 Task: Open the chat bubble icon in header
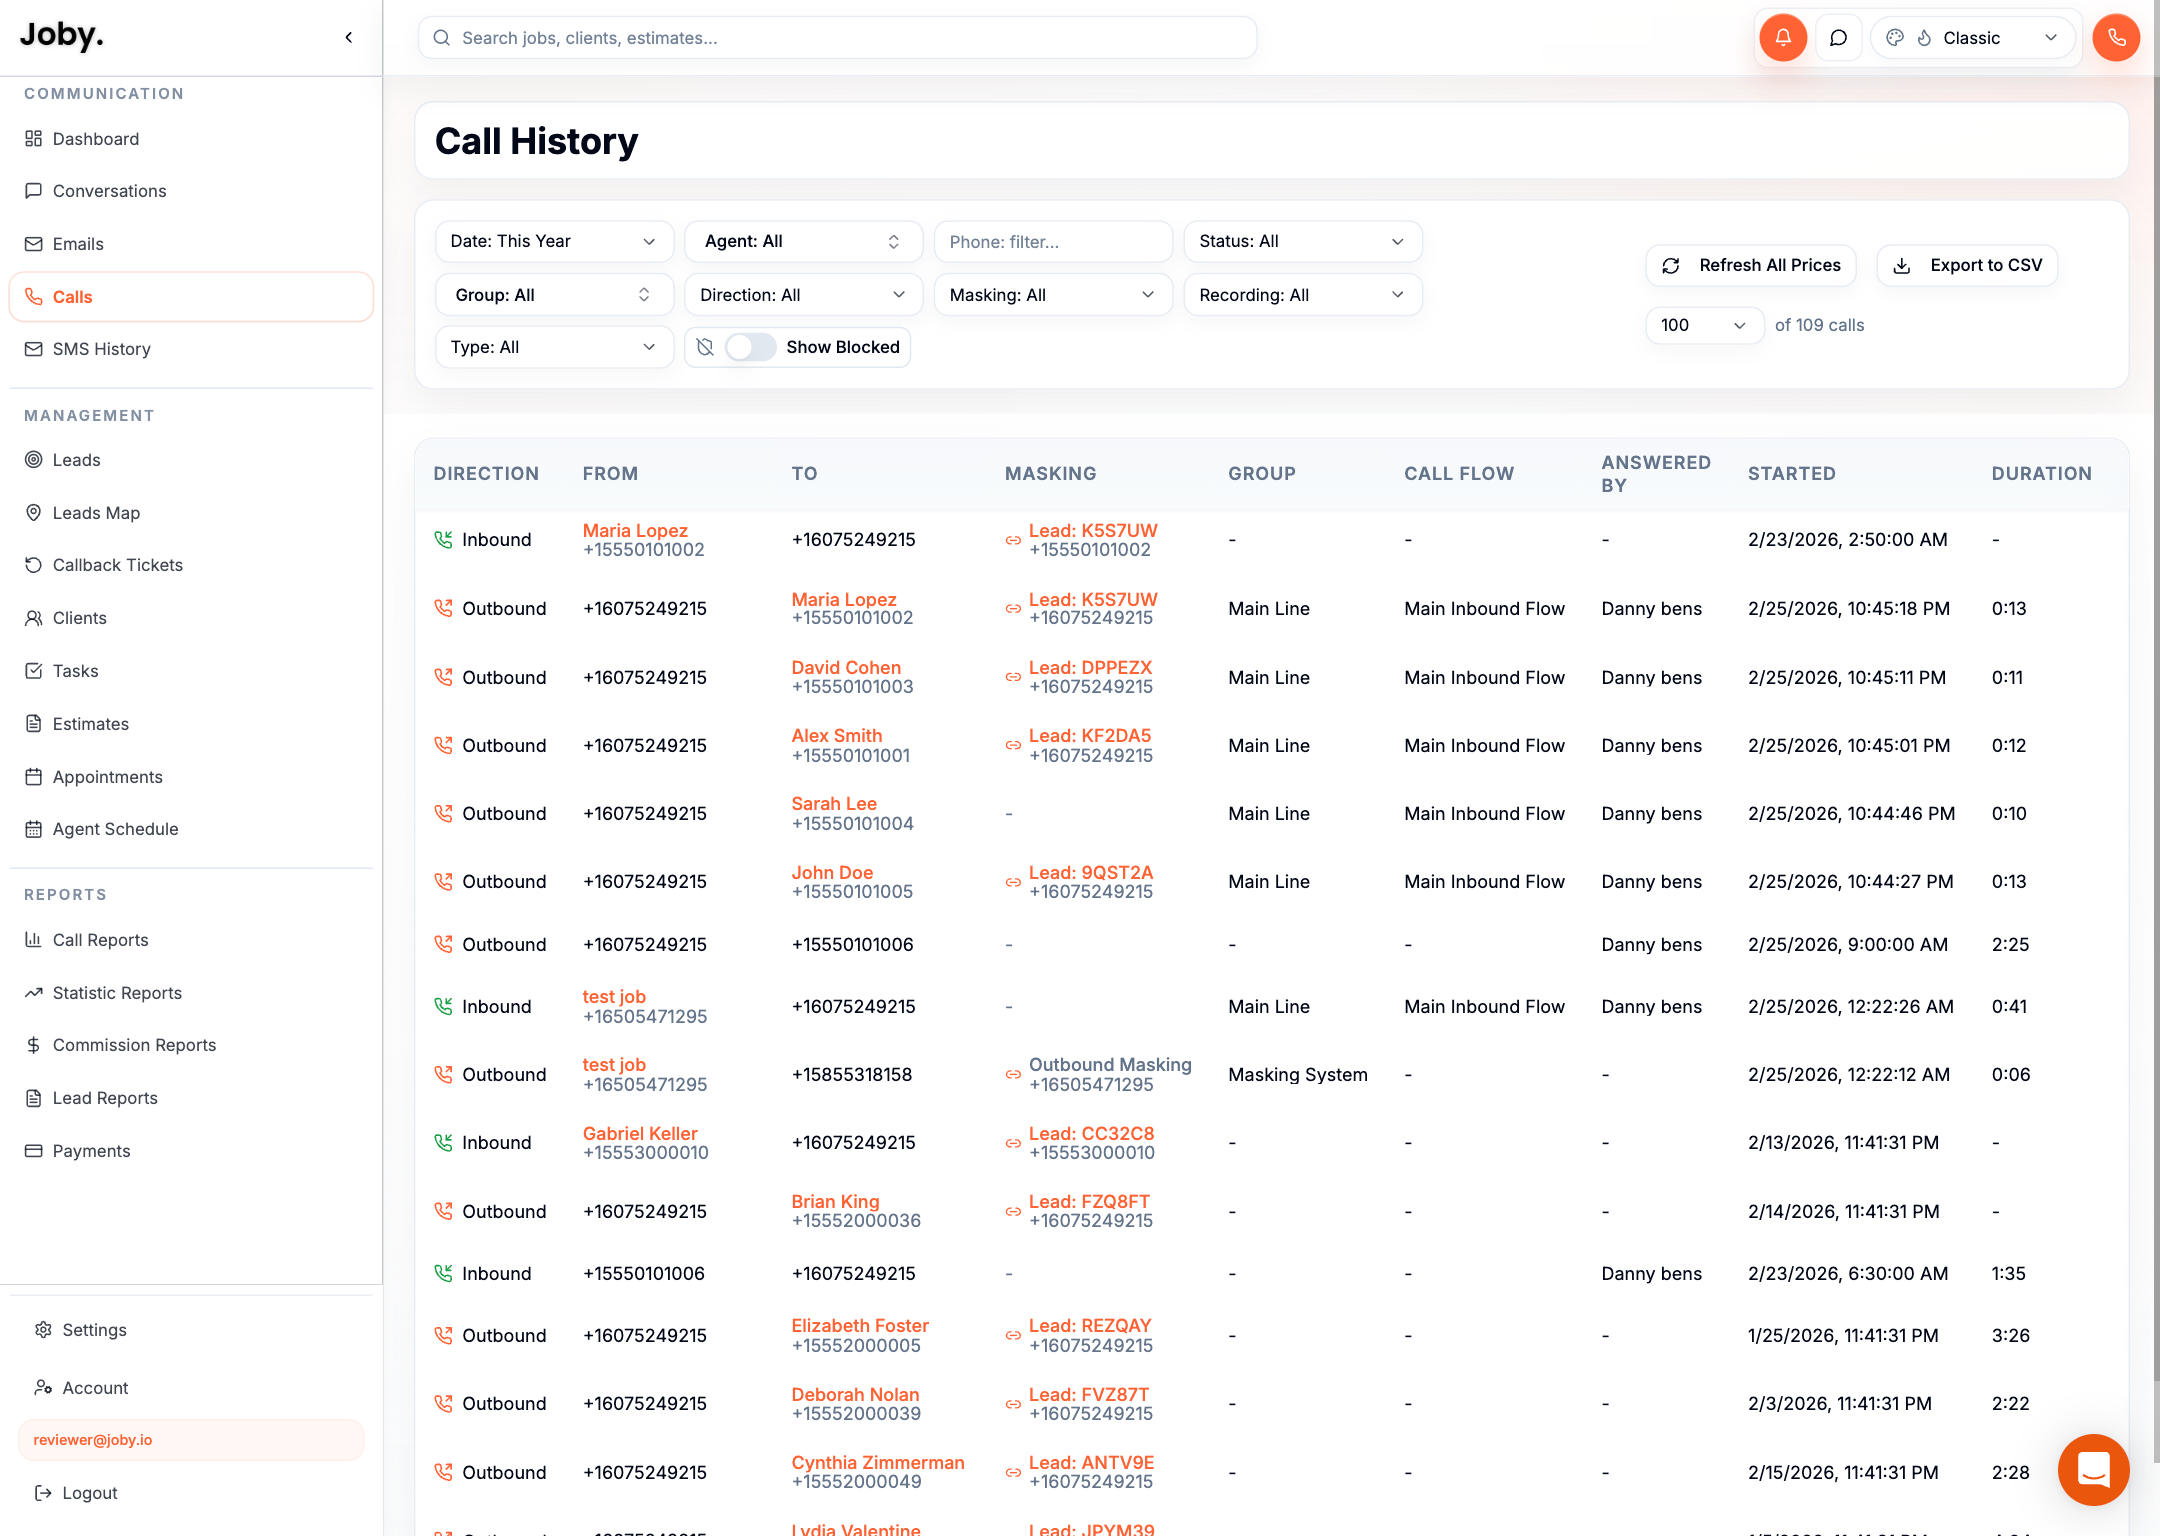point(1838,38)
